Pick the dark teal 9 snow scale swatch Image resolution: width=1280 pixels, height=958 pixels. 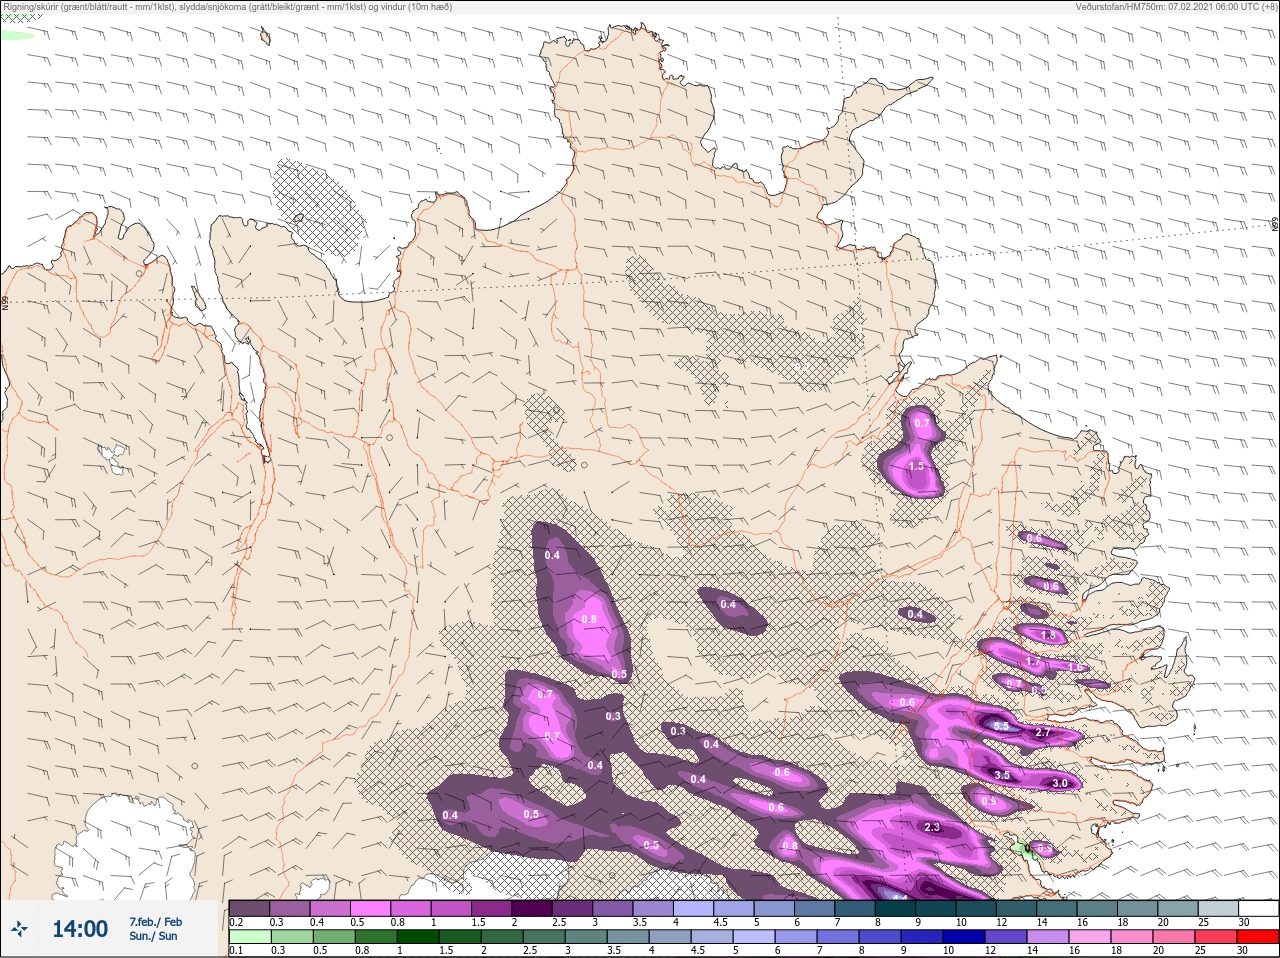click(x=936, y=908)
